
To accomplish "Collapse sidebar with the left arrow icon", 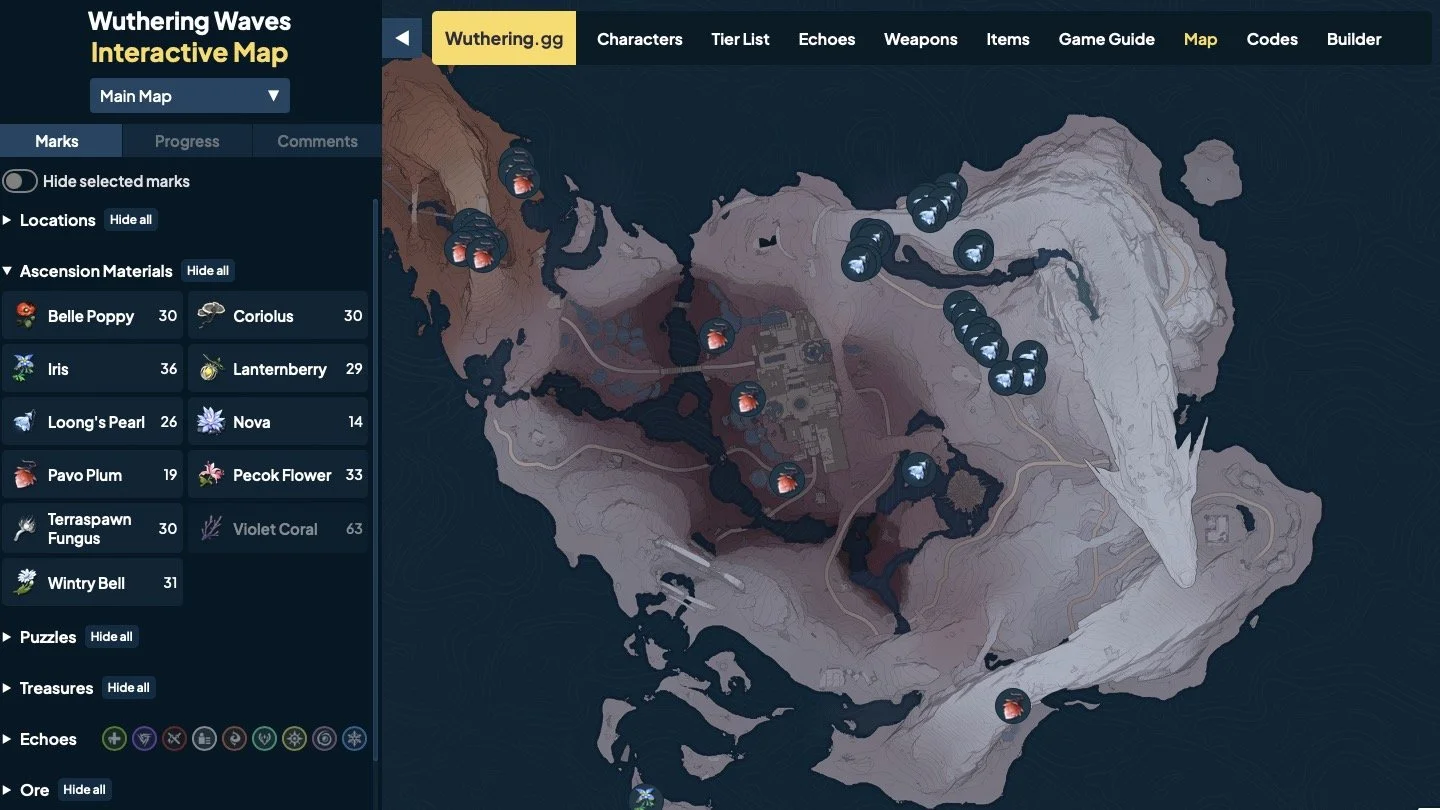I will point(402,38).
